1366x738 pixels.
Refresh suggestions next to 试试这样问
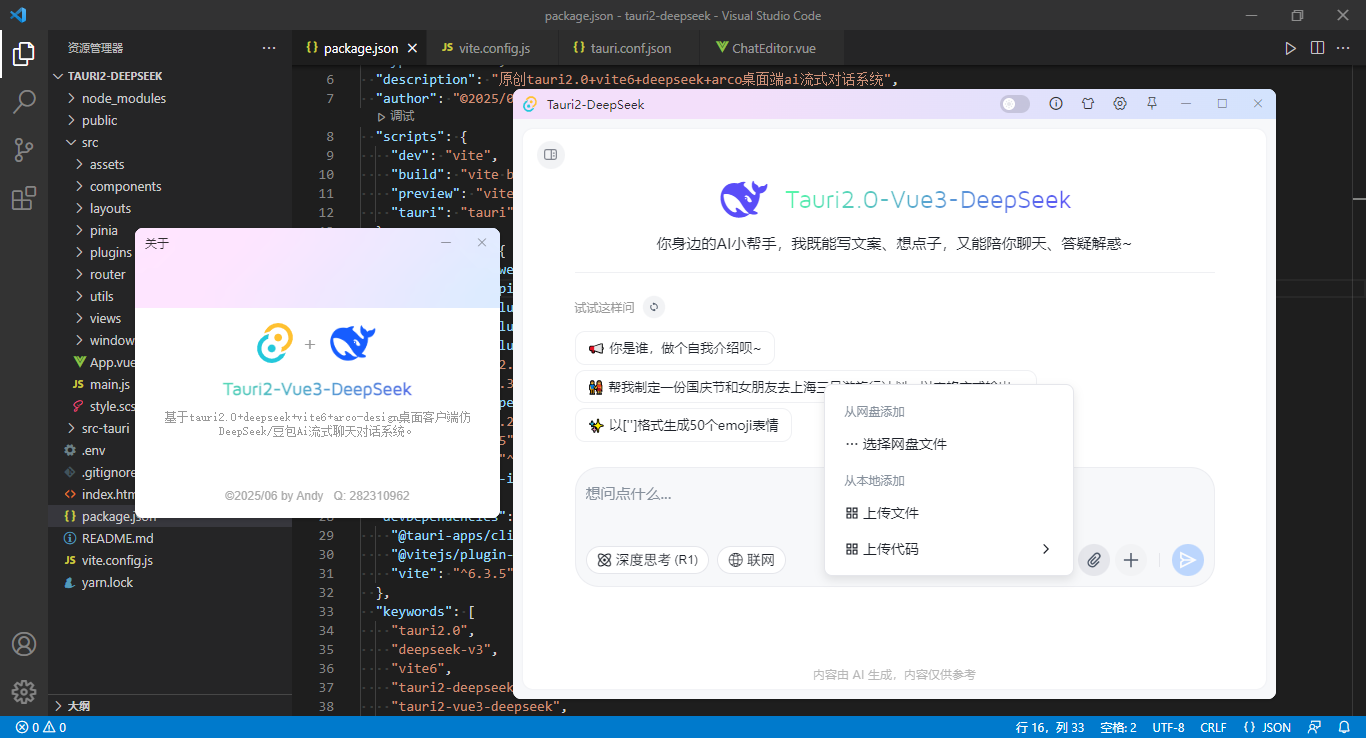pyautogui.click(x=654, y=307)
